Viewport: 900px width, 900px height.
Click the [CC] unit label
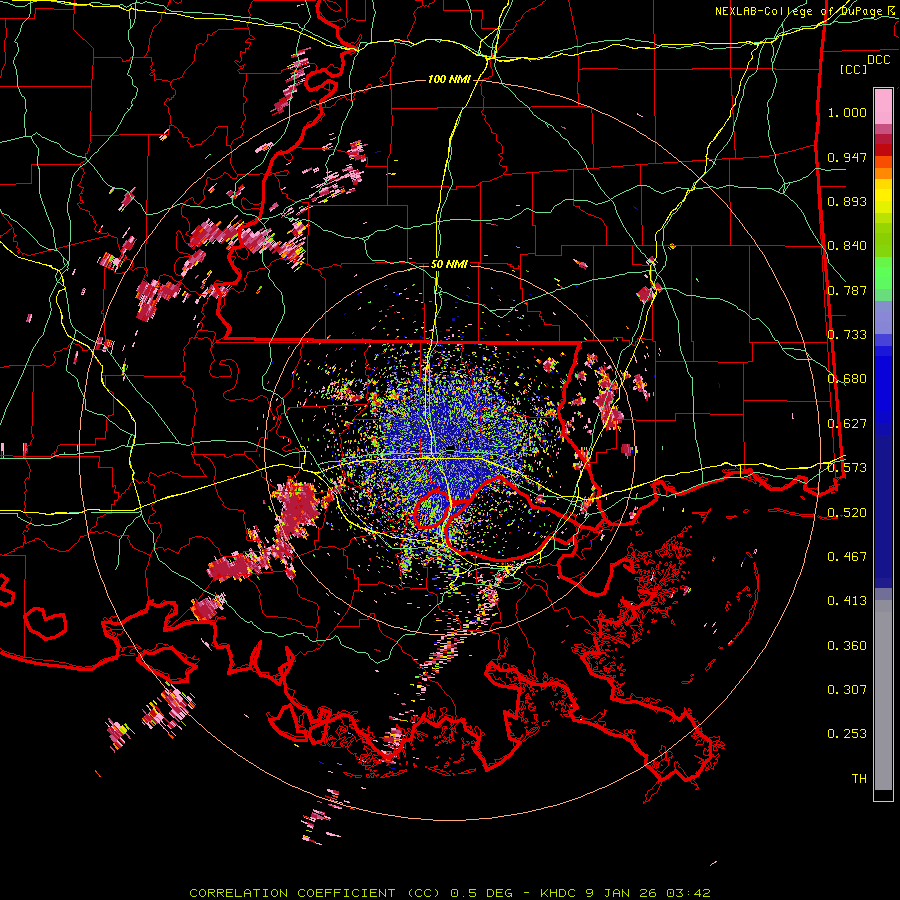point(854,69)
